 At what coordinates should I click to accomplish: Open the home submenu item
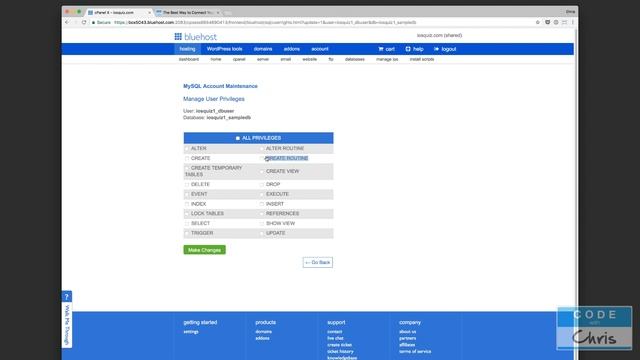click(x=216, y=60)
